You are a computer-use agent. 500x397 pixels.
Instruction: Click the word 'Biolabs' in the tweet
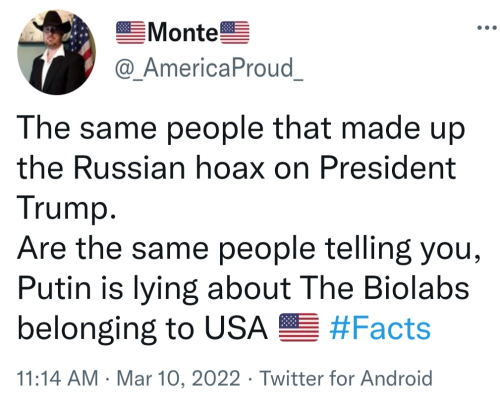click(416, 288)
